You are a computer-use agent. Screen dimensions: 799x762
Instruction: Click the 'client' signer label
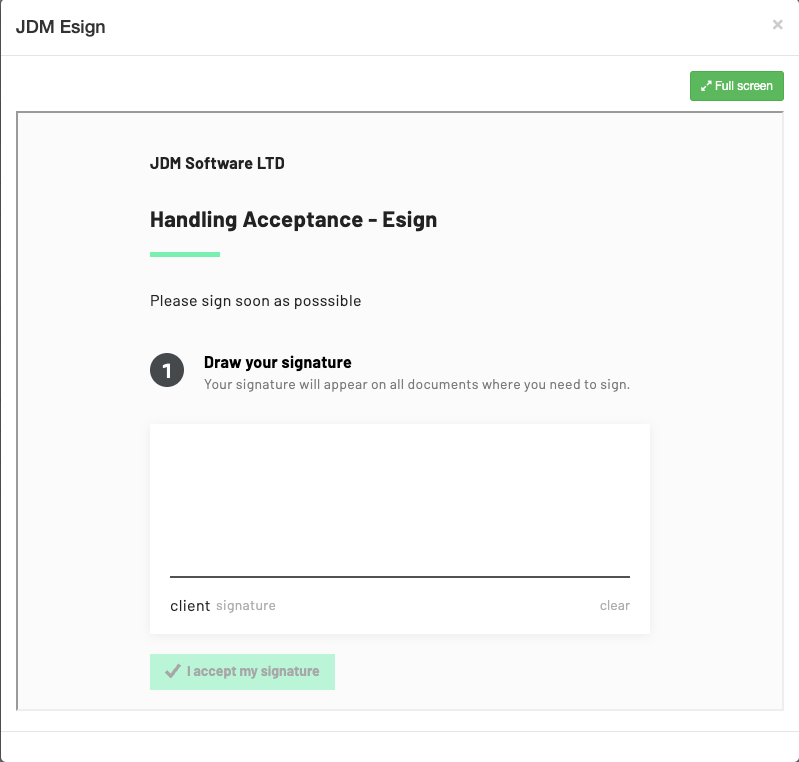pyautogui.click(x=190, y=605)
